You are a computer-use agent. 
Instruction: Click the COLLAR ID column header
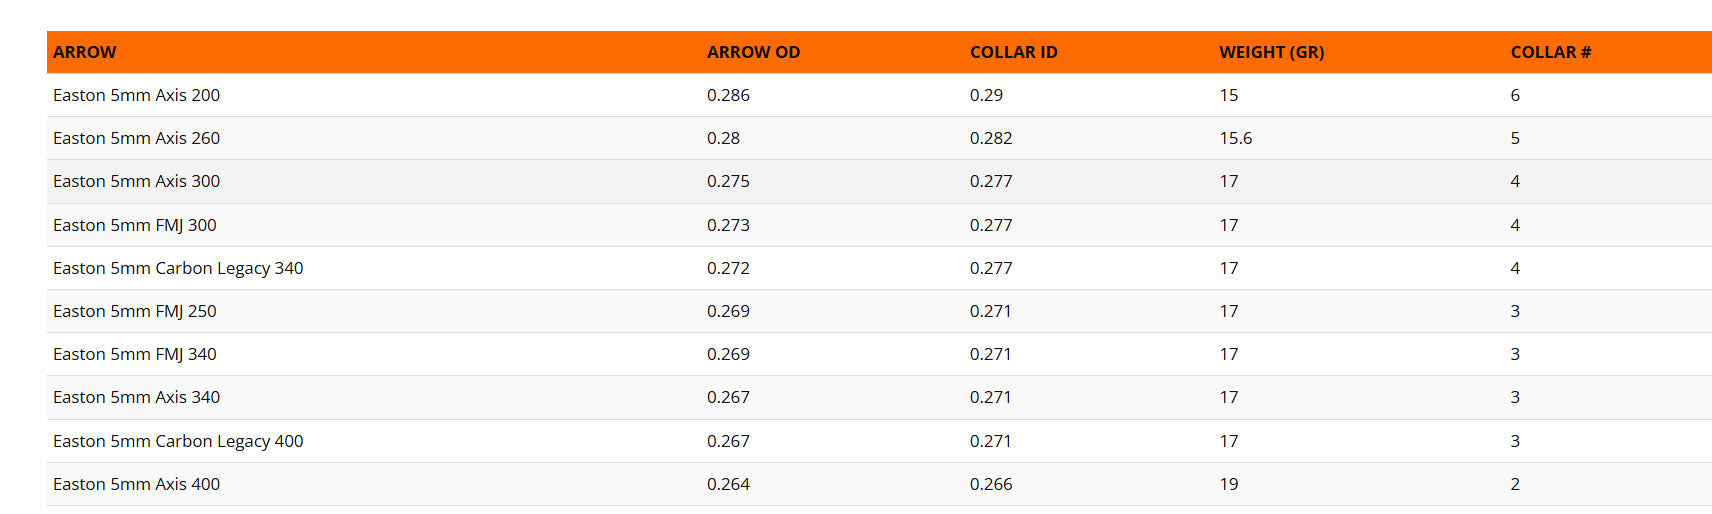tap(1013, 52)
